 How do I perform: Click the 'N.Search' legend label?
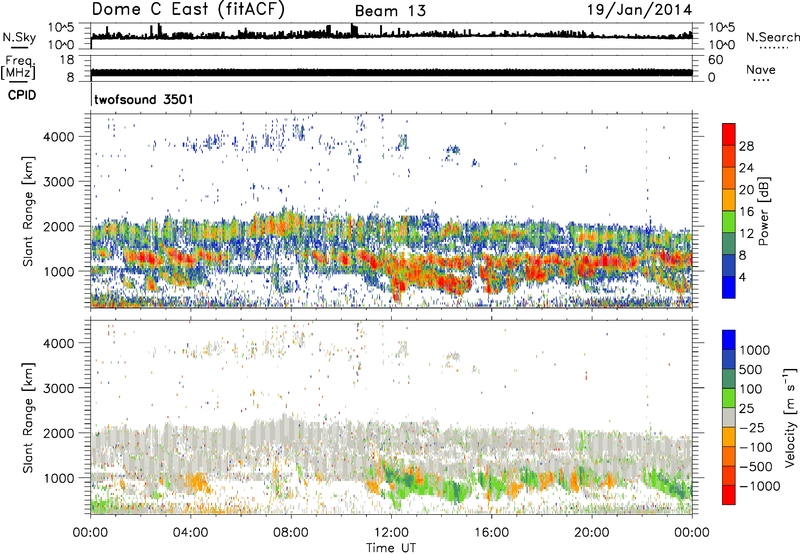[x=773, y=37]
